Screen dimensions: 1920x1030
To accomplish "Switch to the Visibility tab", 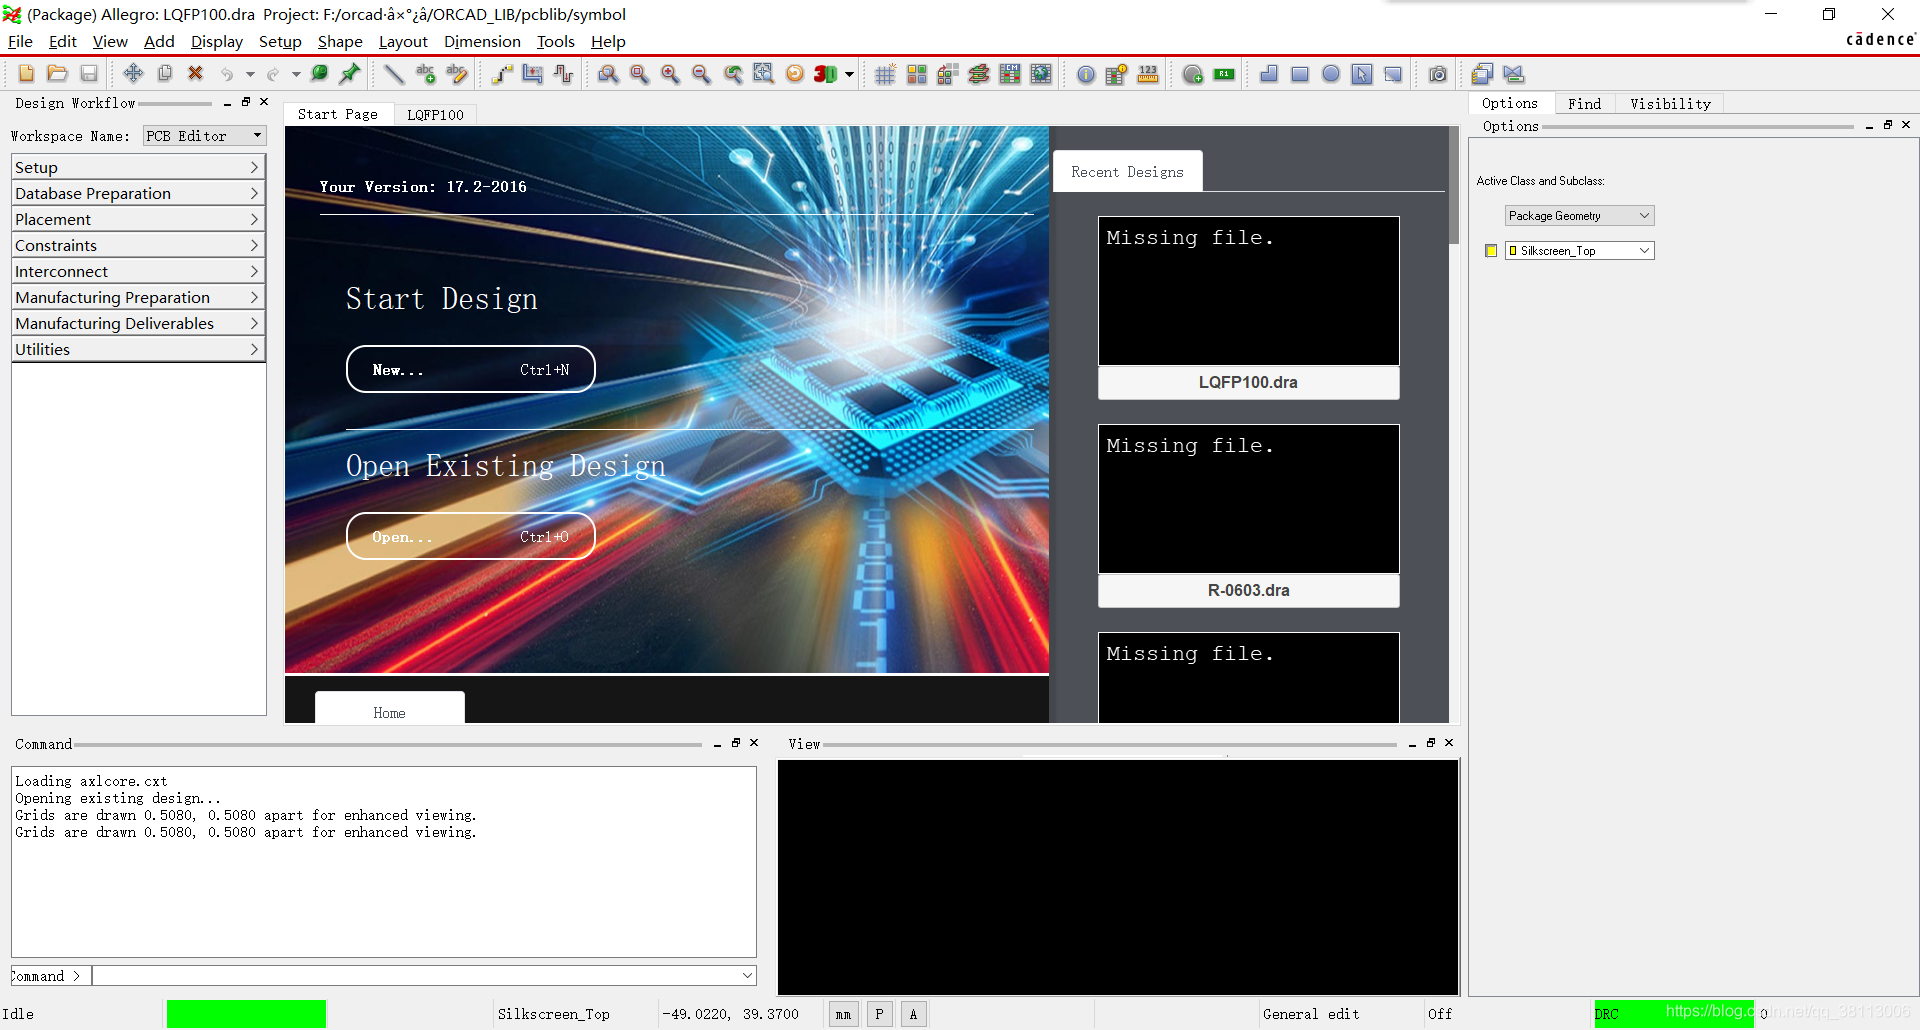I will point(1670,103).
